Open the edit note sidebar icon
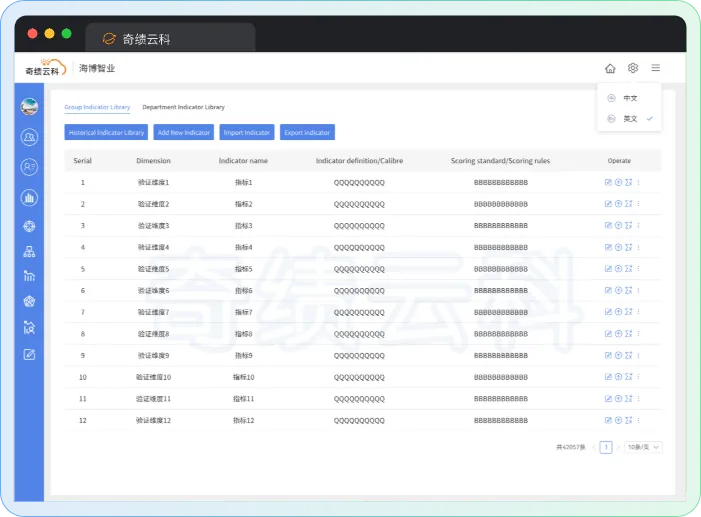The height and width of the screenshot is (517, 701). [x=29, y=355]
